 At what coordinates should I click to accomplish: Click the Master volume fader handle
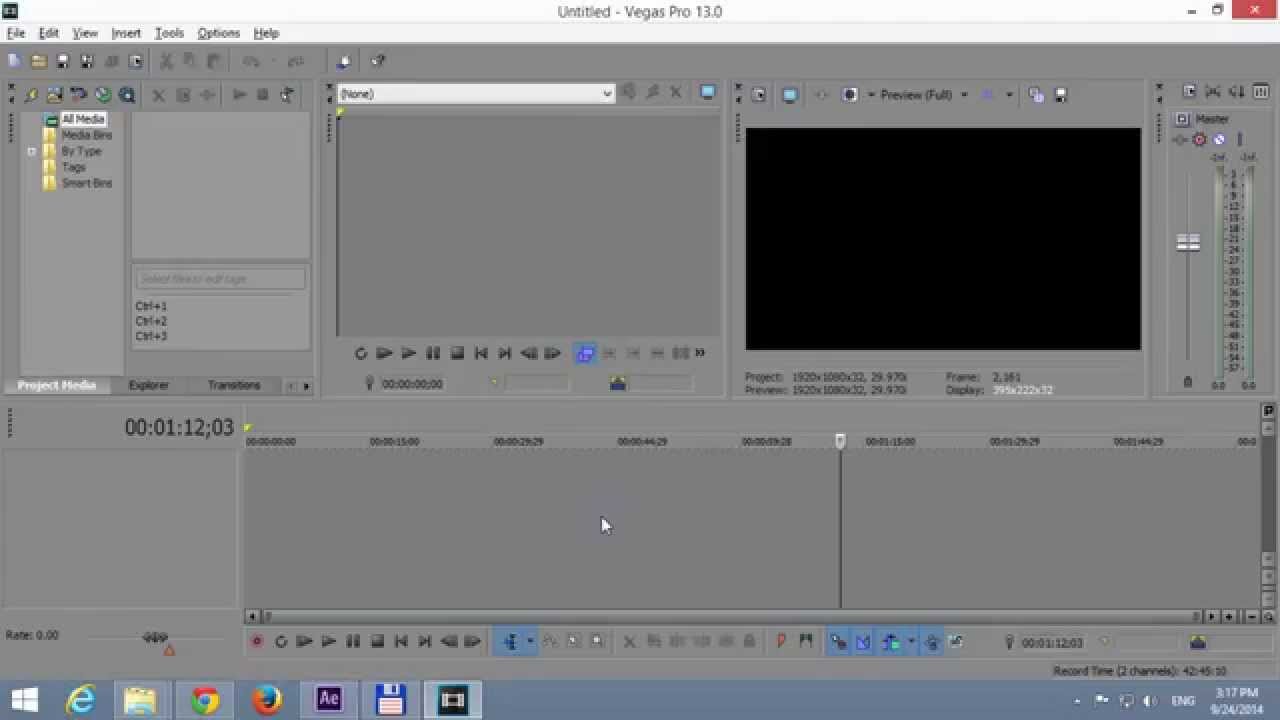1188,243
